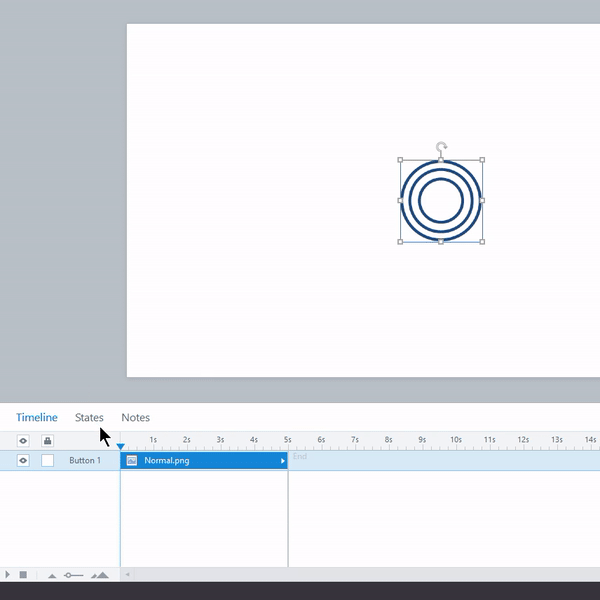The image size is (600, 600).
Task: Click the 4s mark on the time ruler
Action: point(254,440)
